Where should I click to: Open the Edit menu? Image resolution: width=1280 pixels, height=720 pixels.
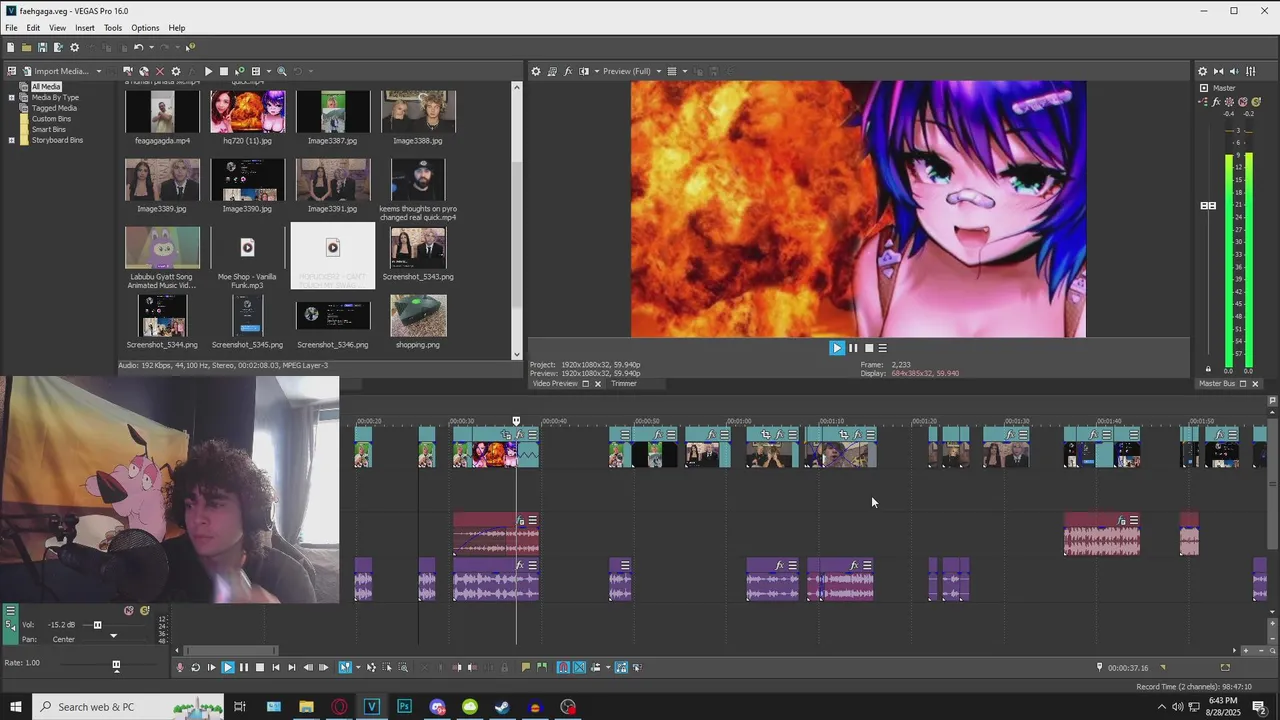[33, 28]
